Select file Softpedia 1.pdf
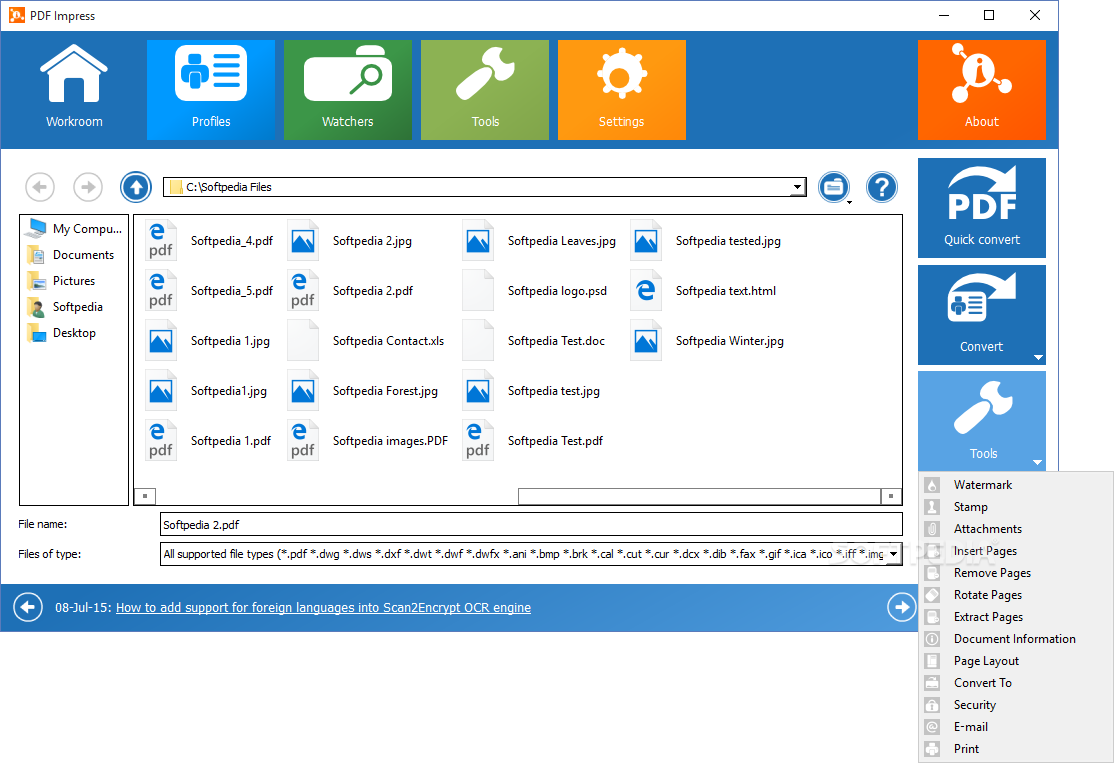The image size is (1114, 763). click(x=209, y=440)
